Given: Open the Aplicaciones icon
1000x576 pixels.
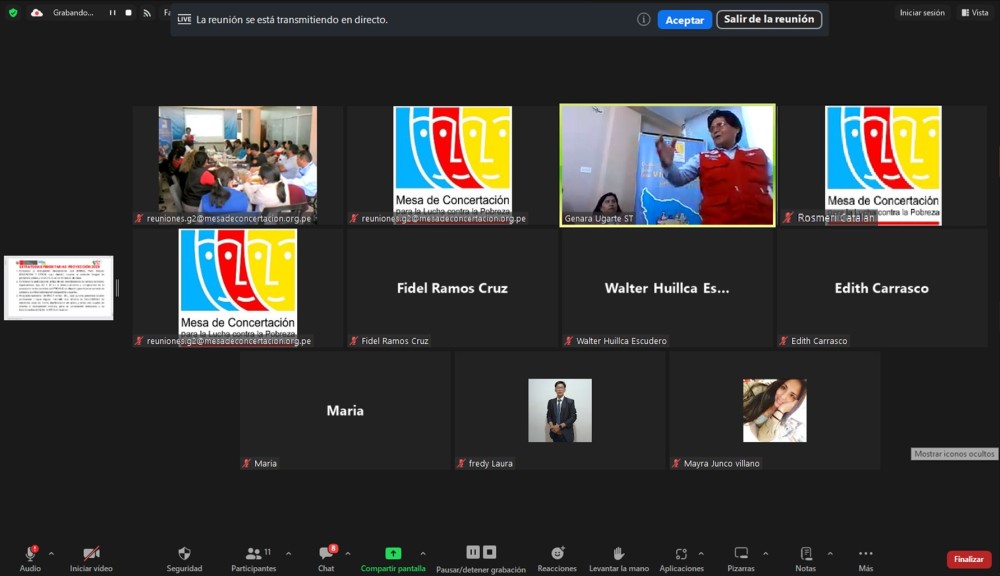Looking at the screenshot, I should point(681,553).
